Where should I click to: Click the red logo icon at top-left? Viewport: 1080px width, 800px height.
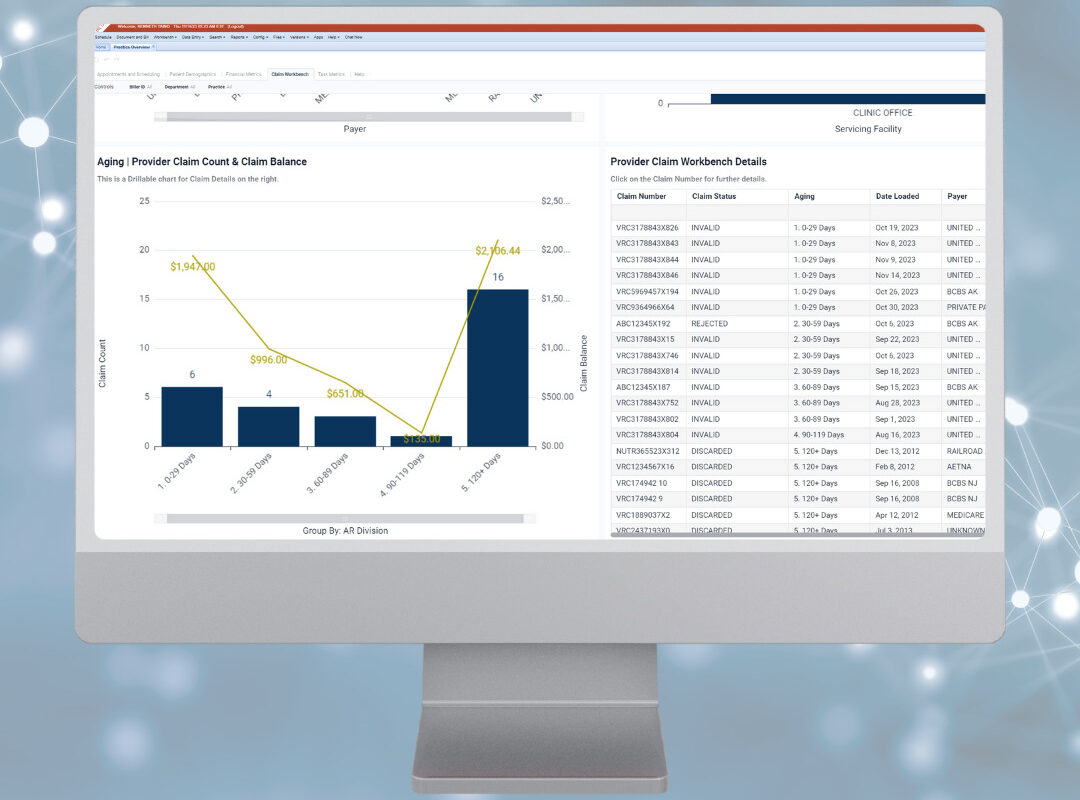click(x=101, y=28)
